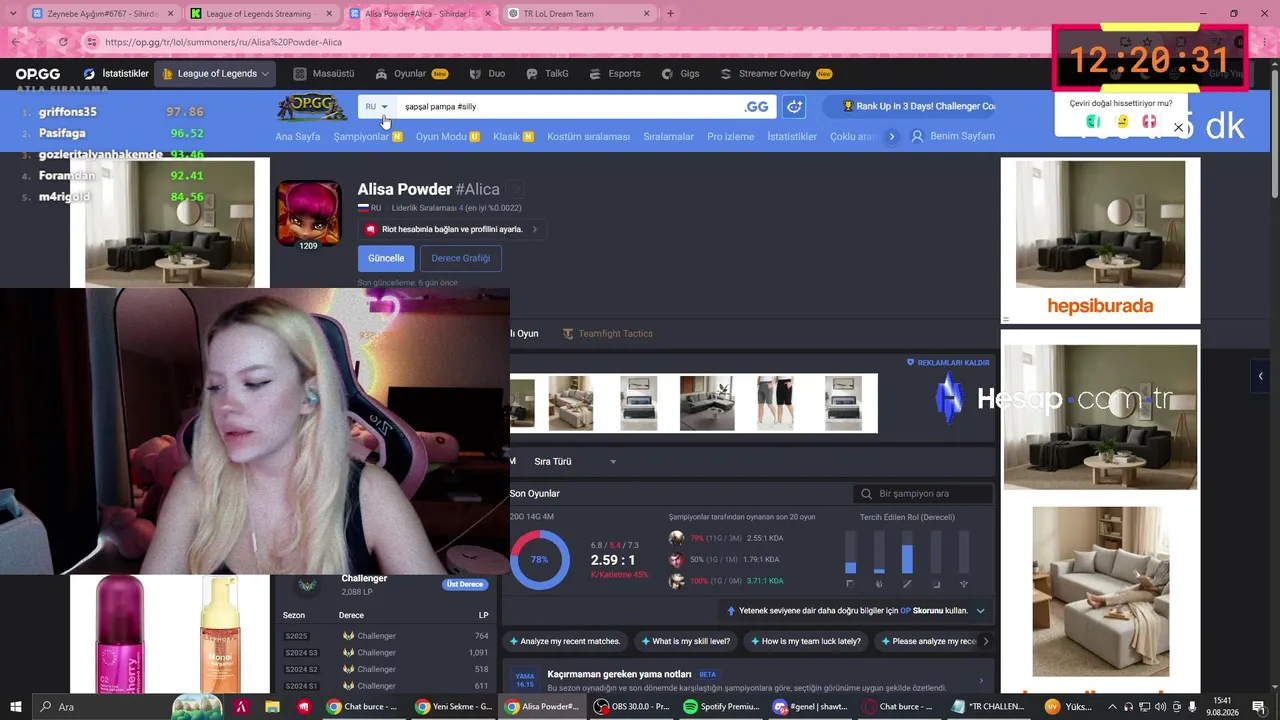Screen dimensions: 1280x720
Task: Click the S2025 Challenger season row
Action: pyautogui.click(x=386, y=636)
